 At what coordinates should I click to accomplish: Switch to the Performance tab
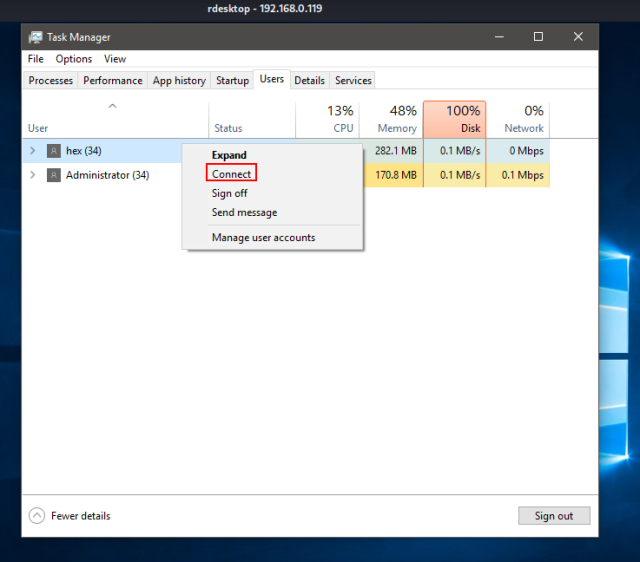point(112,81)
